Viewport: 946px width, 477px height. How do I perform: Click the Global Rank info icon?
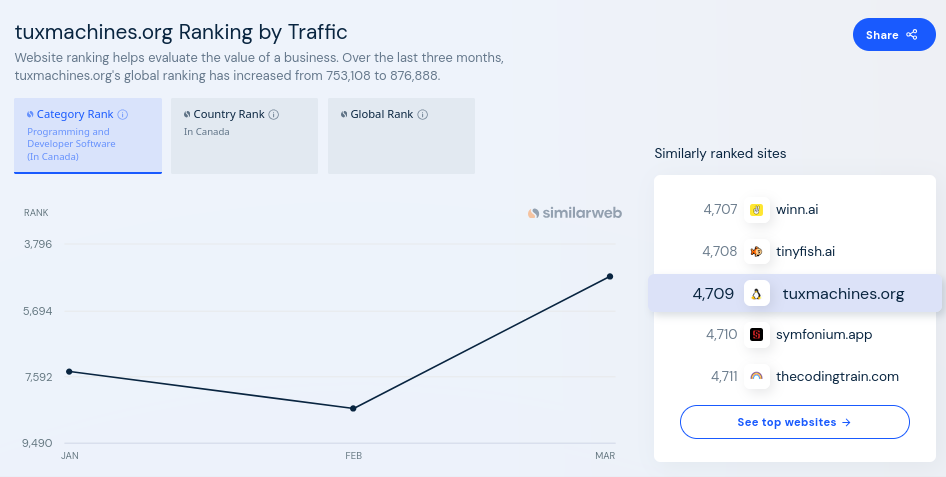423,115
